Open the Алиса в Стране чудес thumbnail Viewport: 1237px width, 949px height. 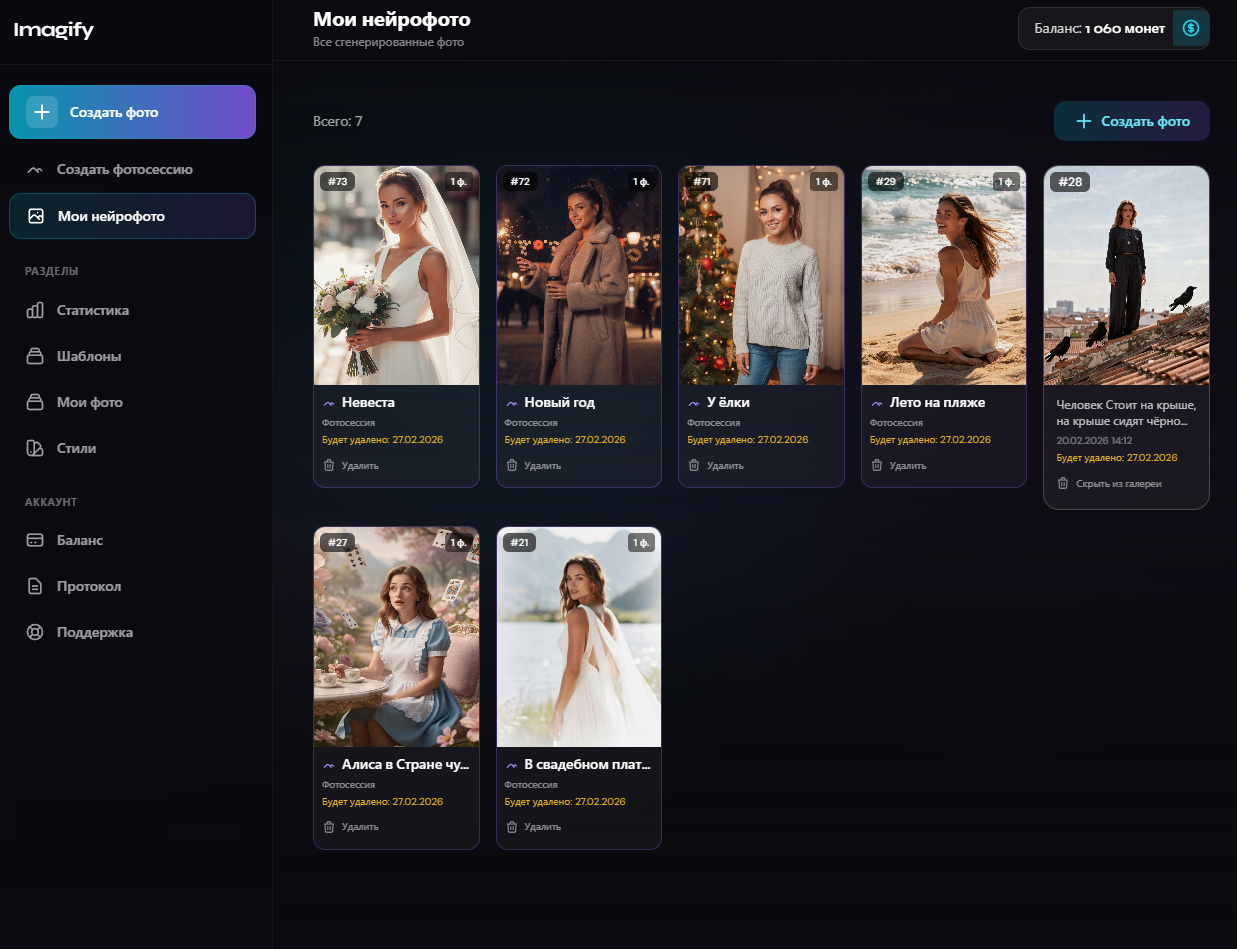coord(396,637)
